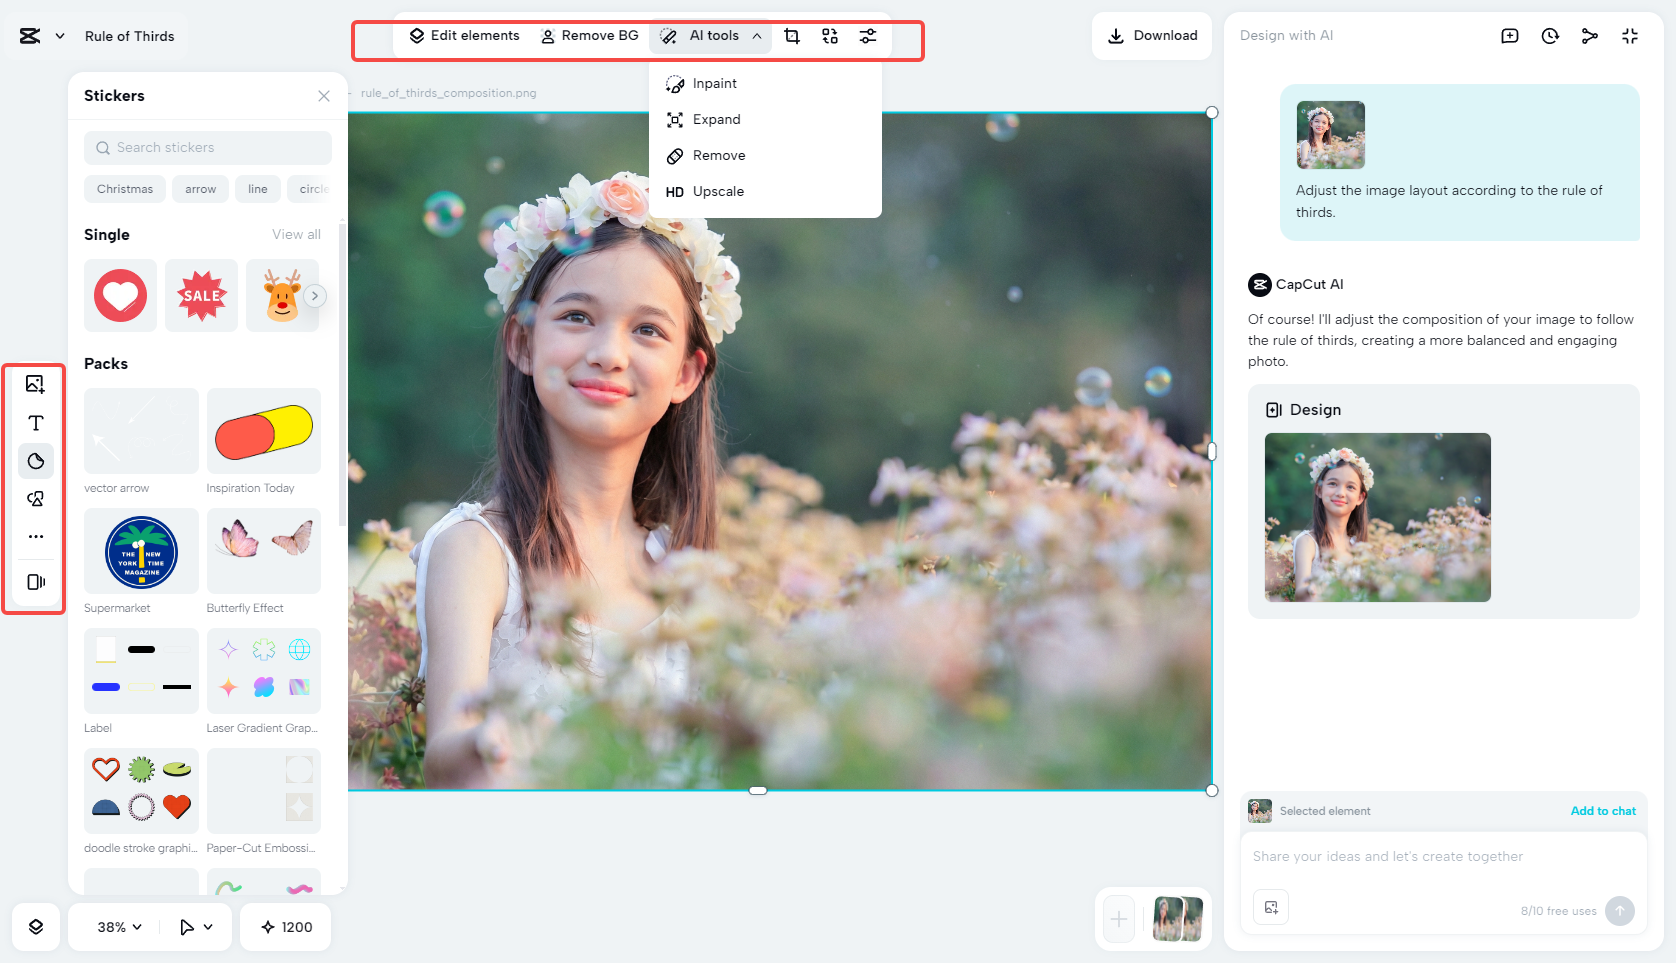Click the bottom panel-layout icon in left sidebar
The width and height of the screenshot is (1676, 963).
click(35, 582)
